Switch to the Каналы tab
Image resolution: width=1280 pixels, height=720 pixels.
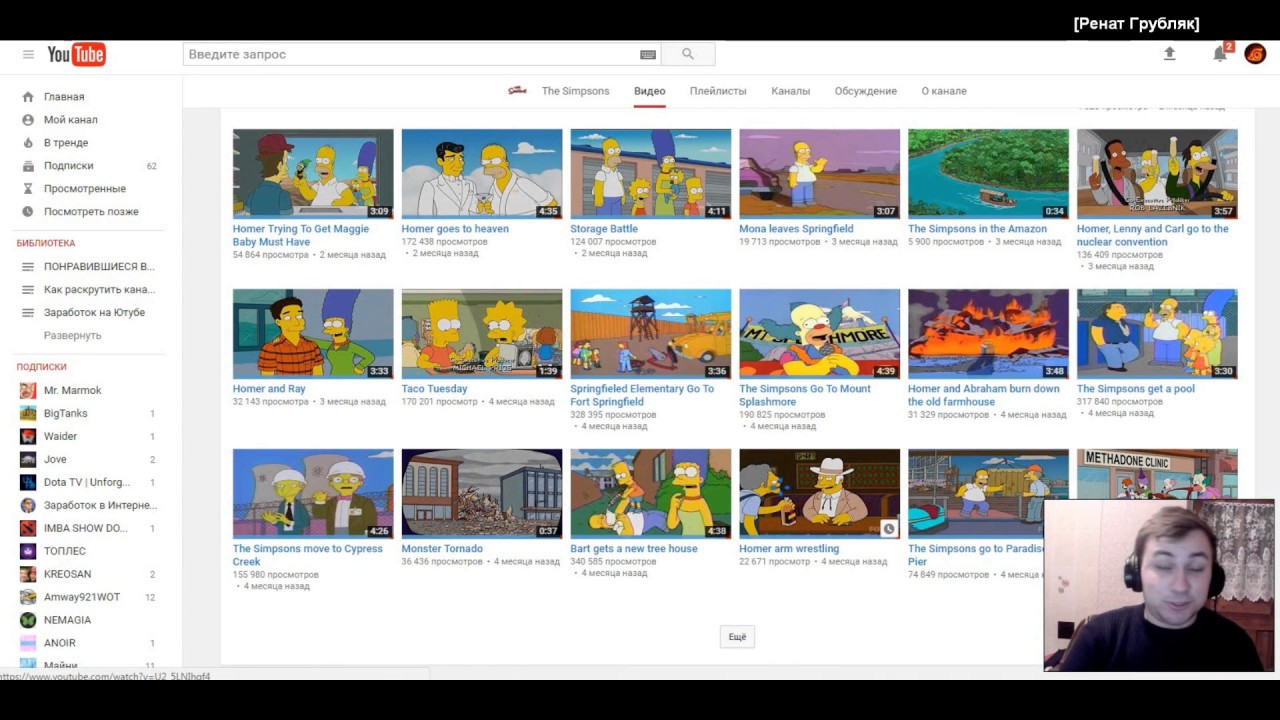click(x=790, y=91)
